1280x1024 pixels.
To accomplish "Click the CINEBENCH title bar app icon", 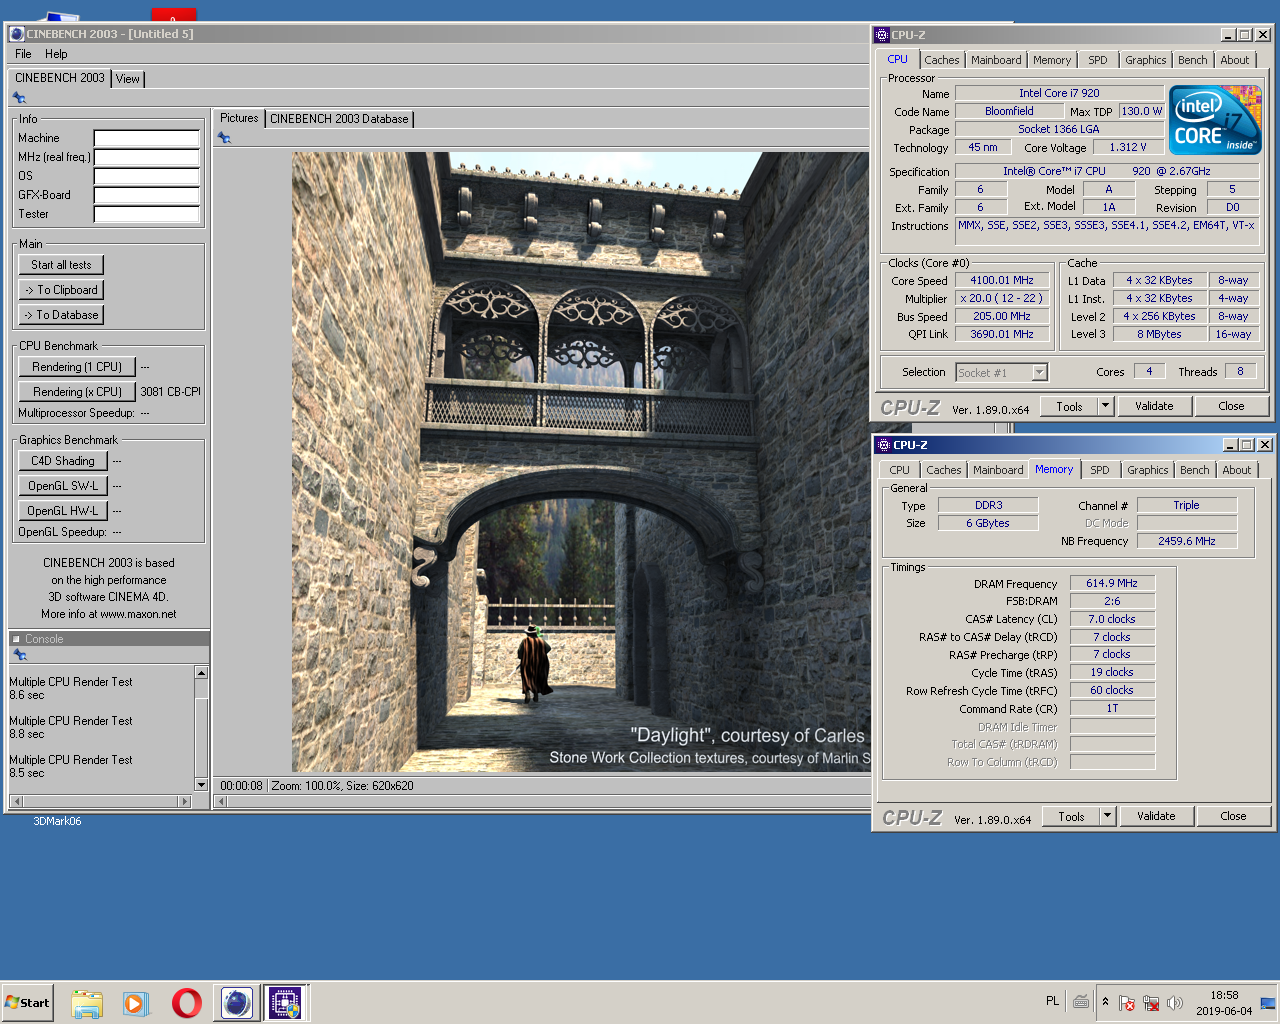I will point(17,34).
